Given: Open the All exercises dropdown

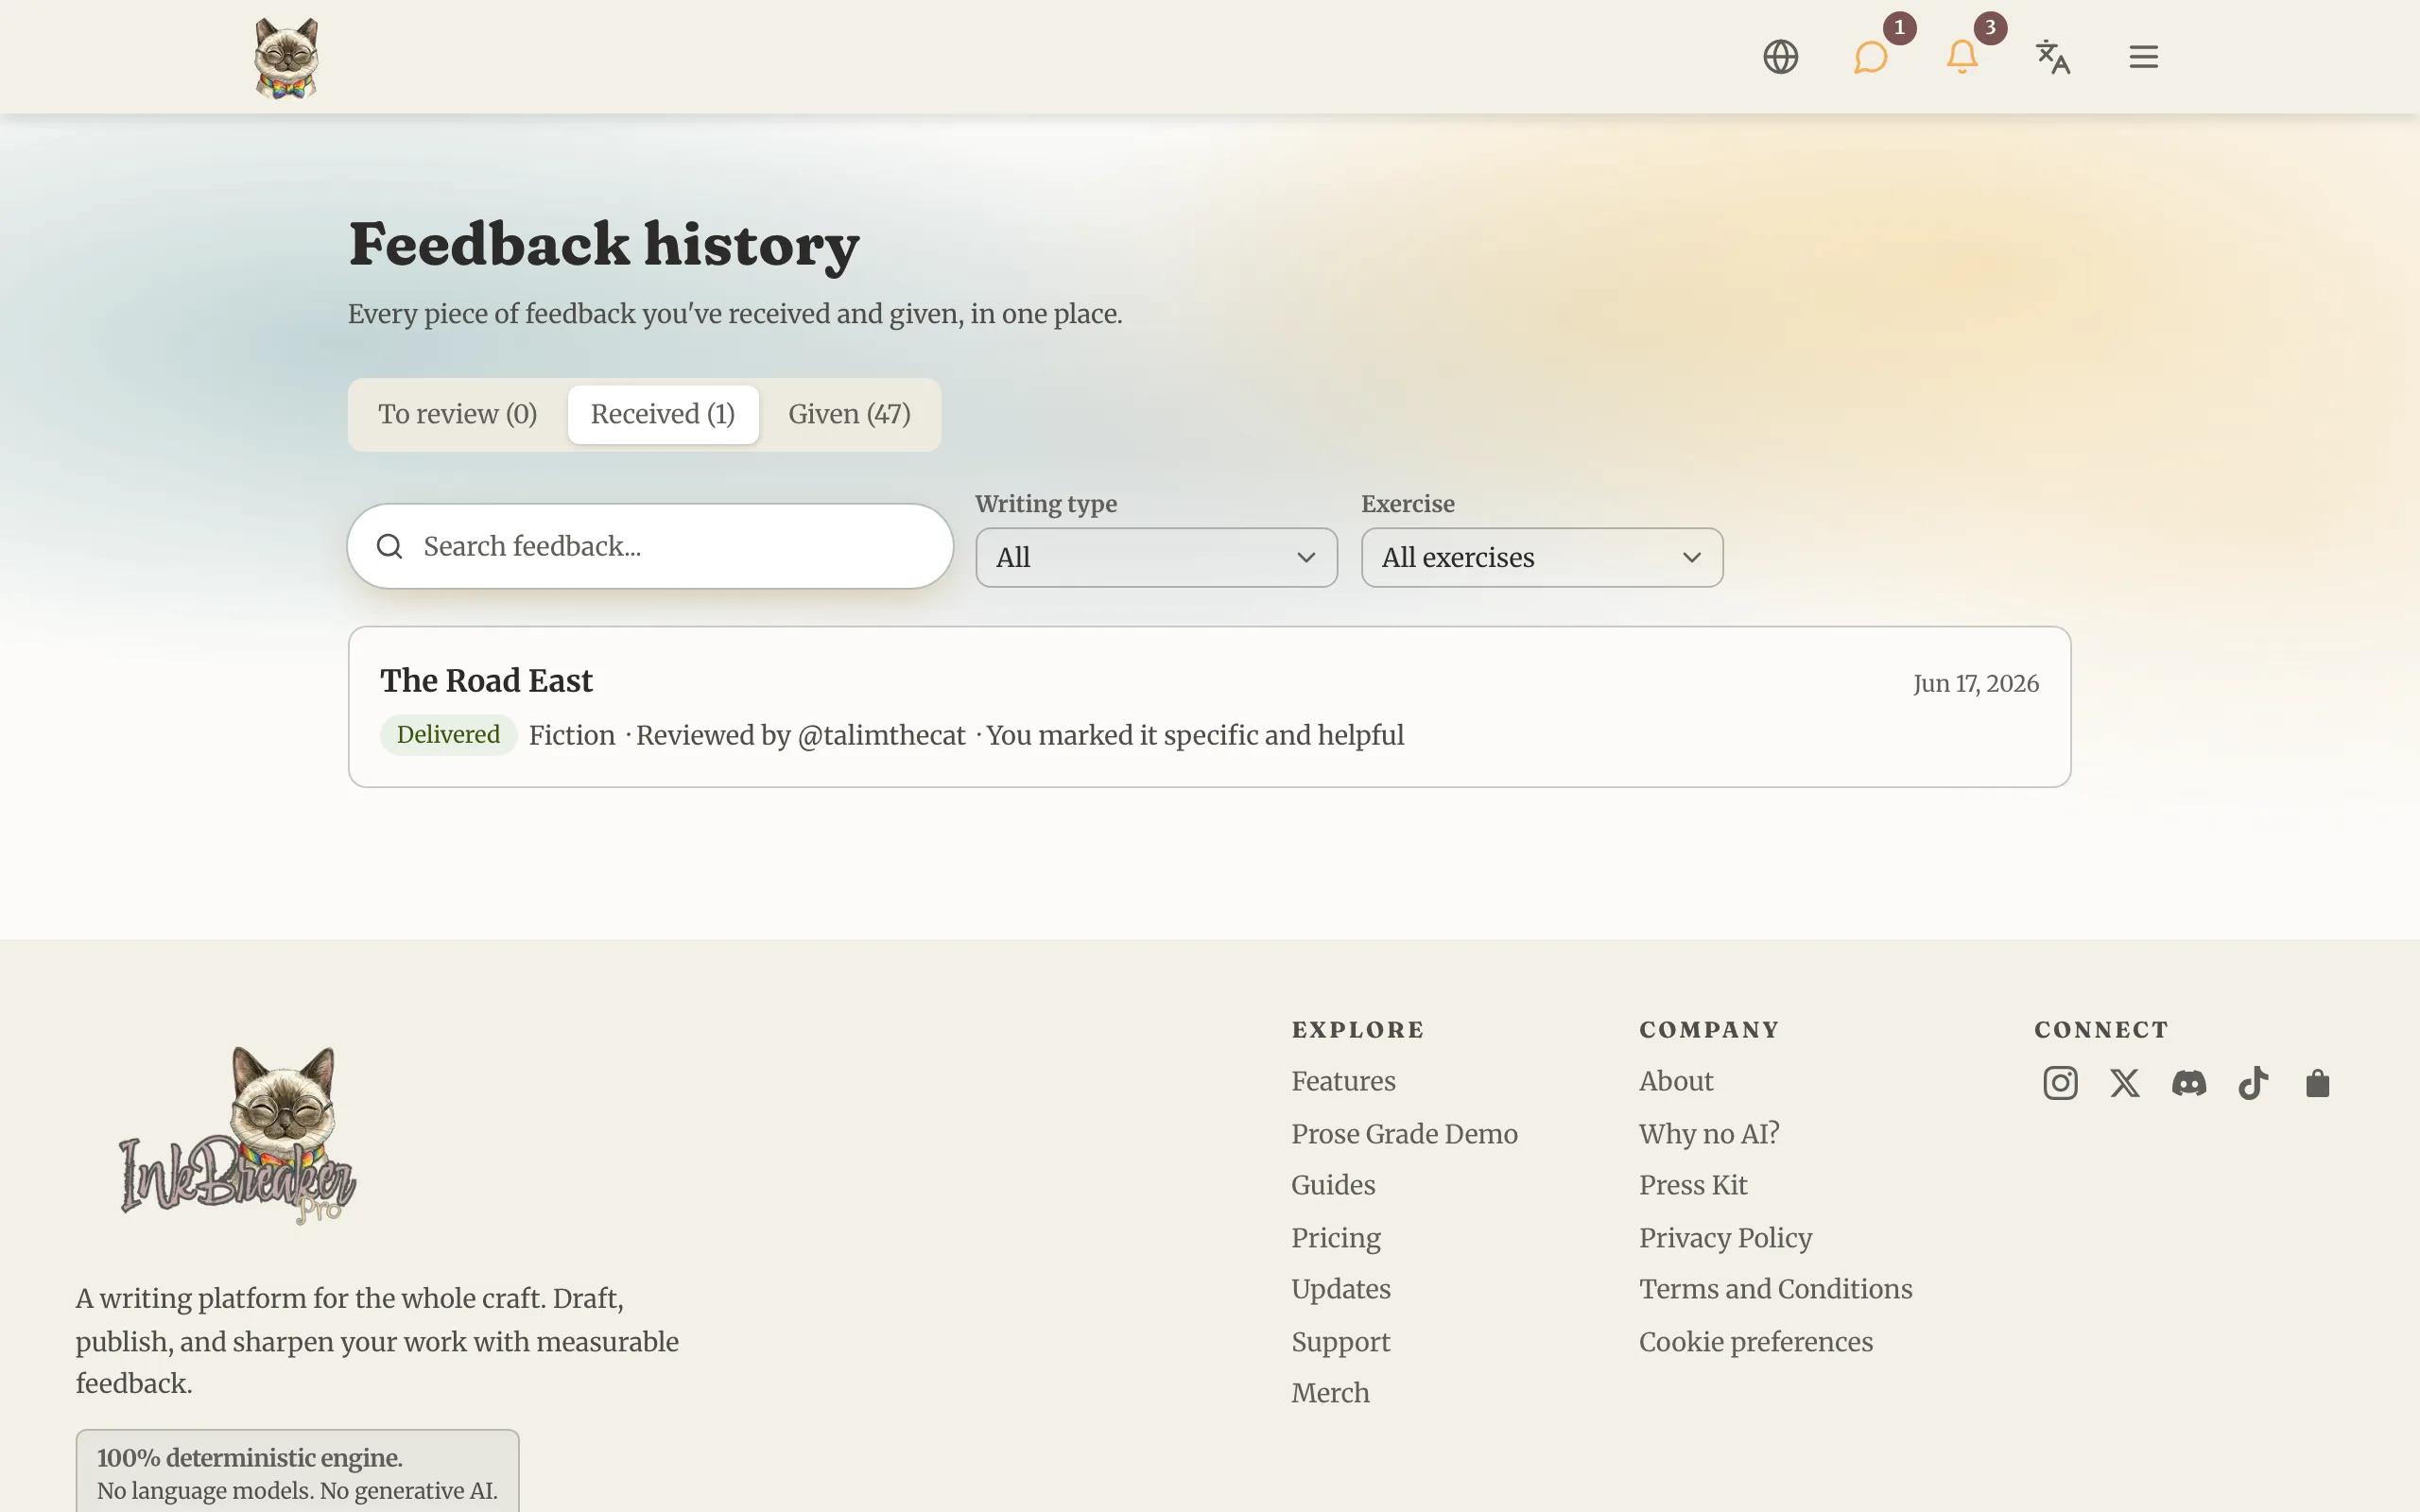Looking at the screenshot, I should pyautogui.click(x=1542, y=557).
